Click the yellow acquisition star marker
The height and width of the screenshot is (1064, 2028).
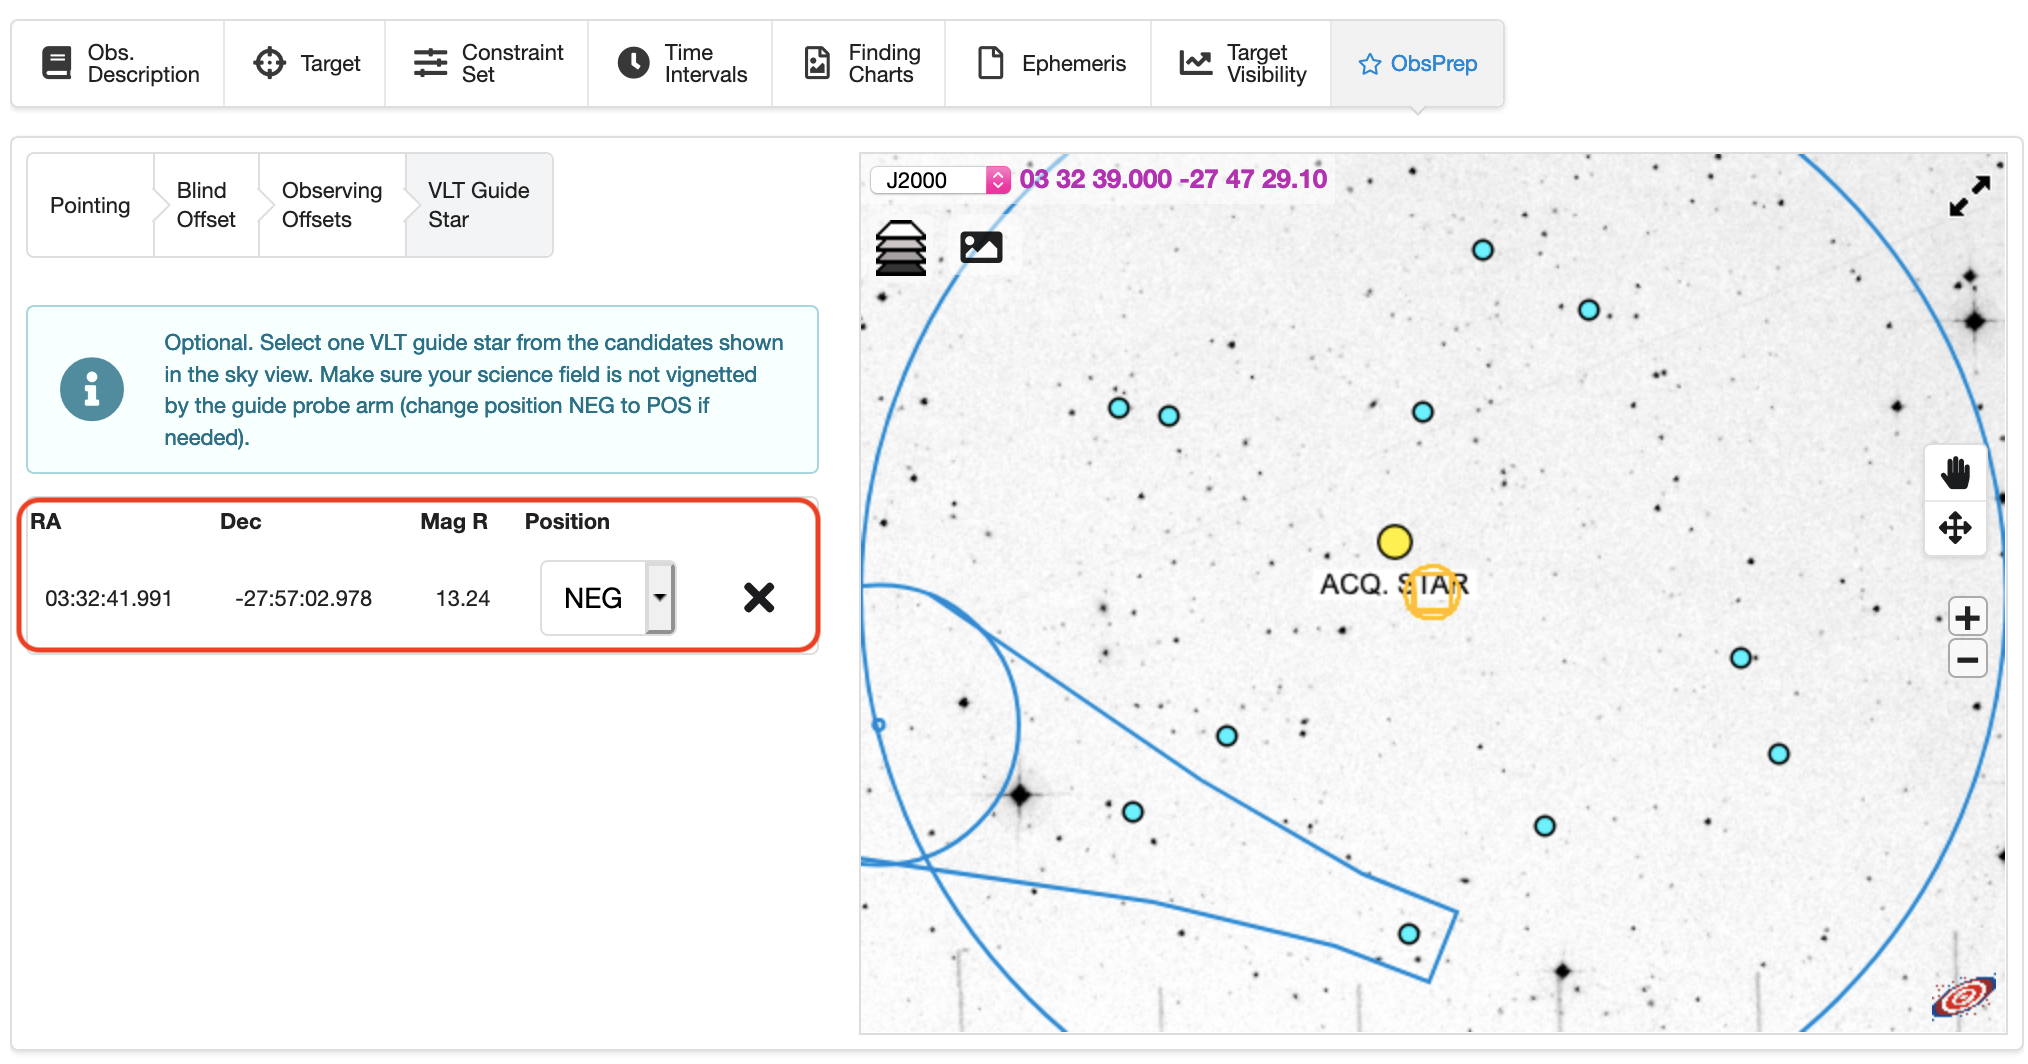[x=1394, y=542]
